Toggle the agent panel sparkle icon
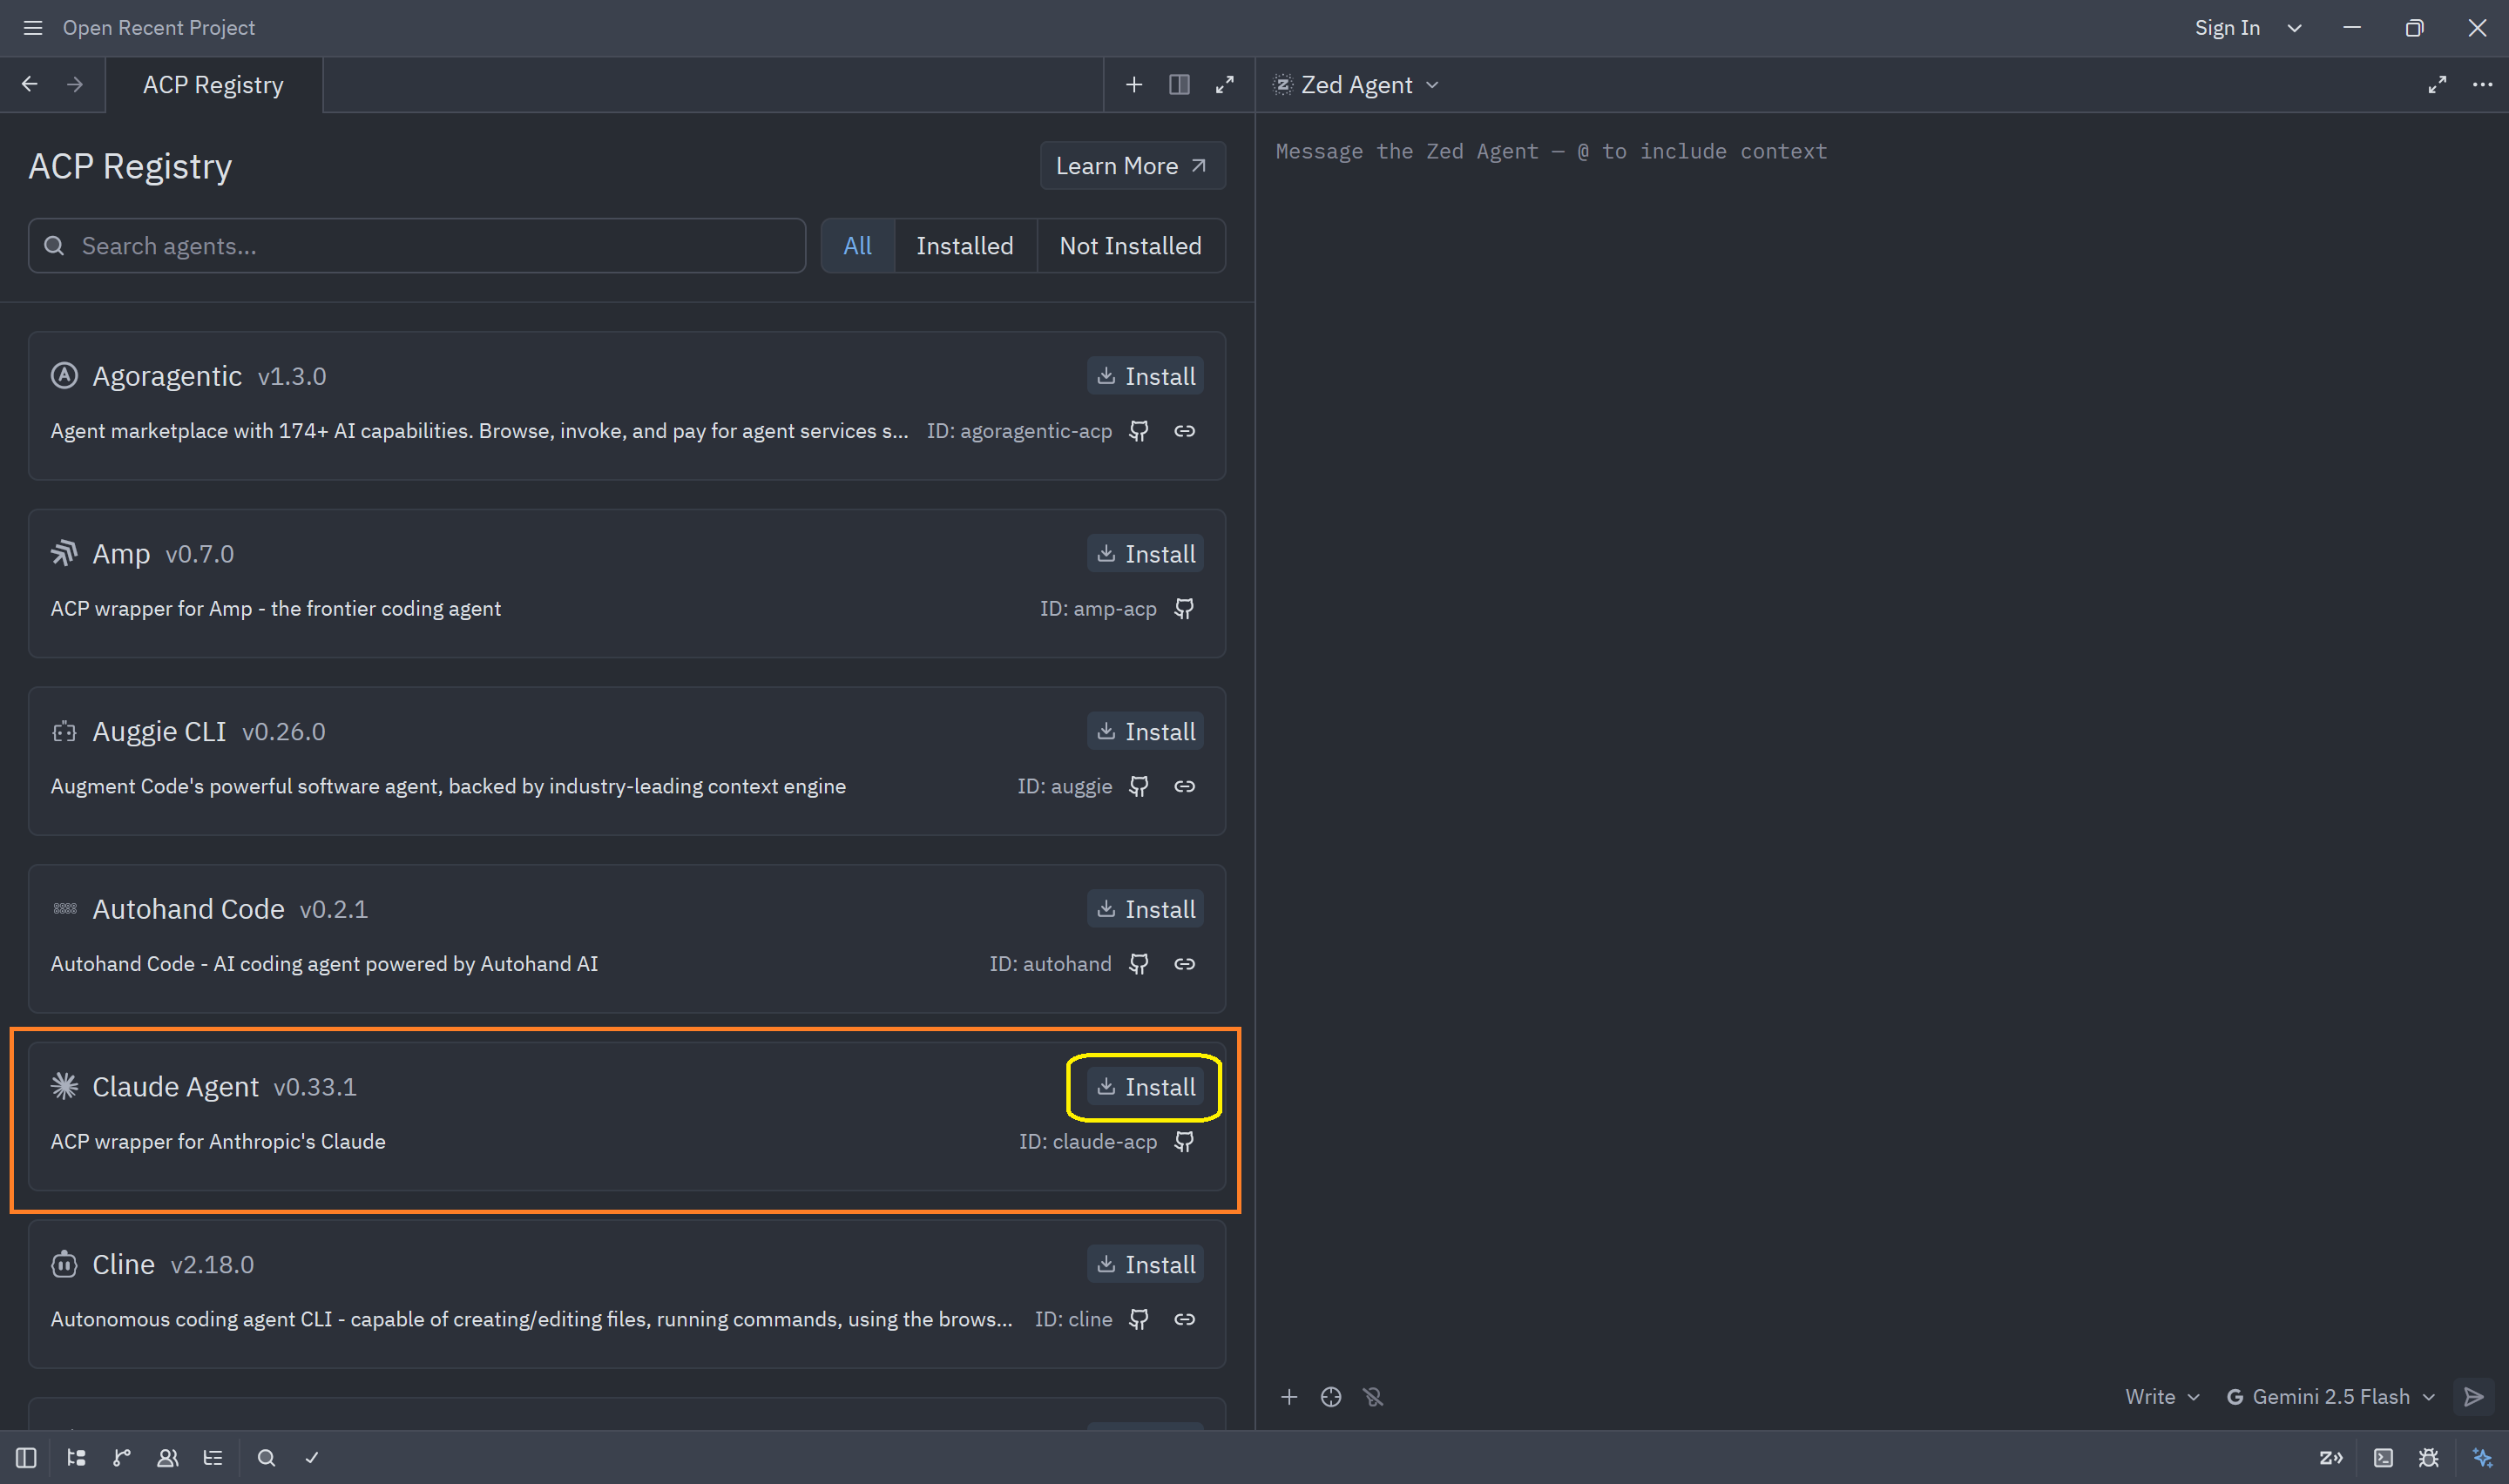This screenshot has height=1484, width=2509. pyautogui.click(x=2482, y=1458)
